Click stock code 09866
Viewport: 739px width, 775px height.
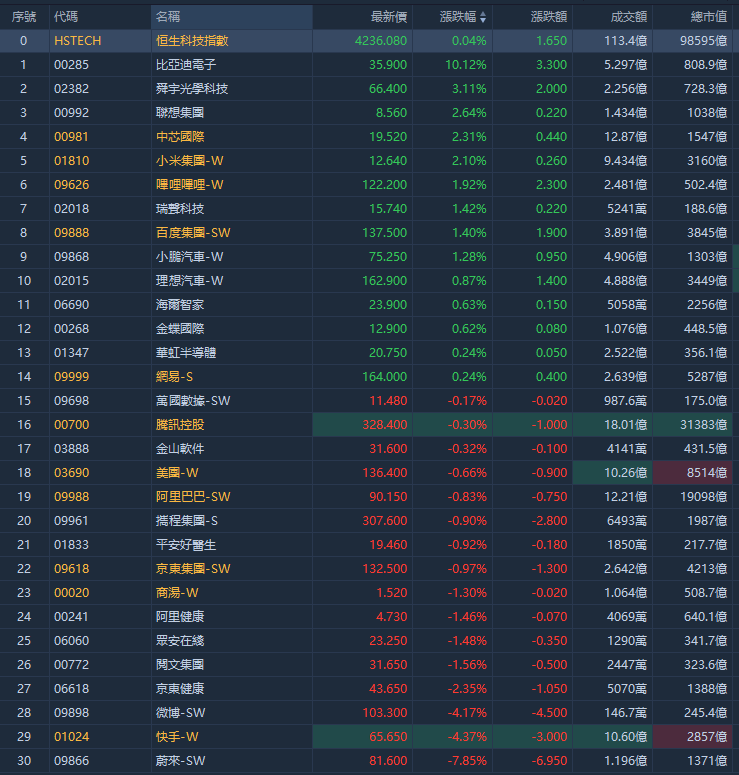pos(71,761)
